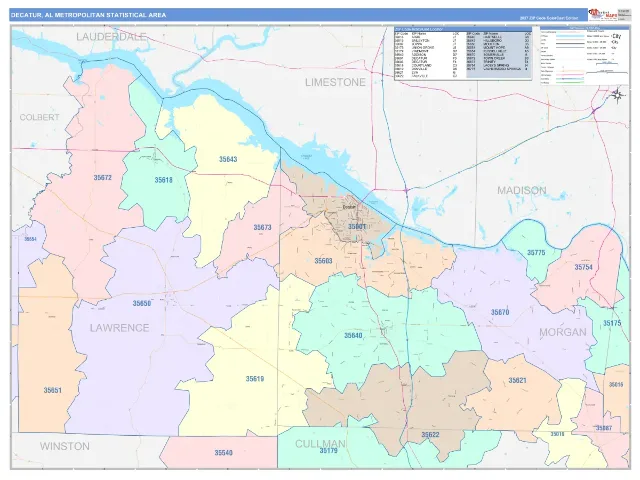Select the LIMESTONE county label

(x=335, y=82)
